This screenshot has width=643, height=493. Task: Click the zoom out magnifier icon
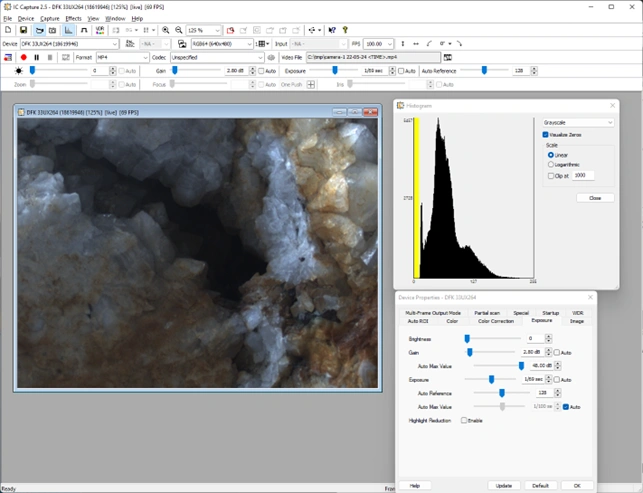pyautogui.click(x=179, y=31)
